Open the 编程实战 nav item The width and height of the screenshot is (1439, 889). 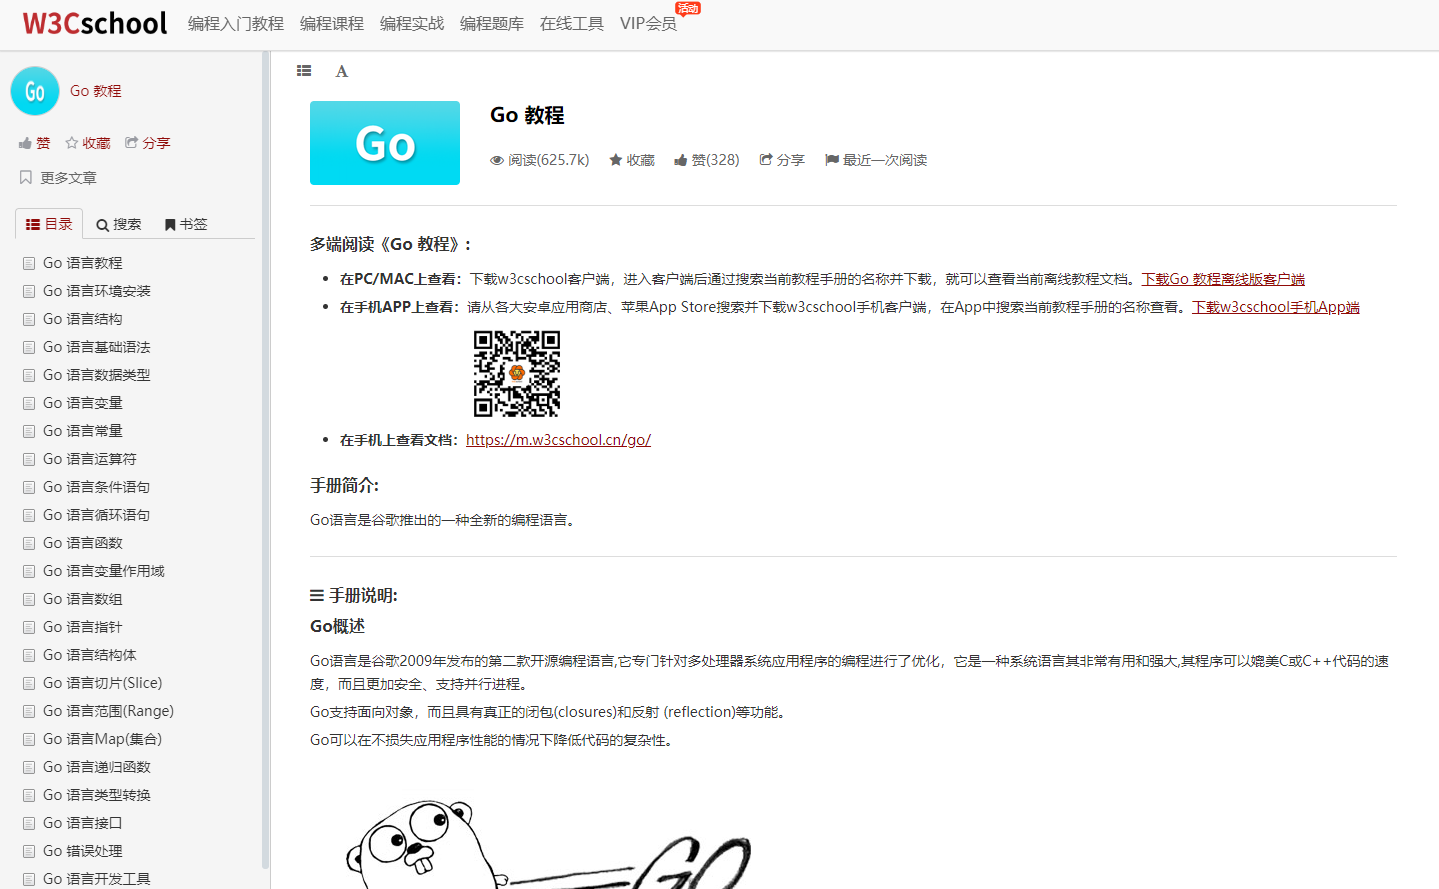coord(412,23)
